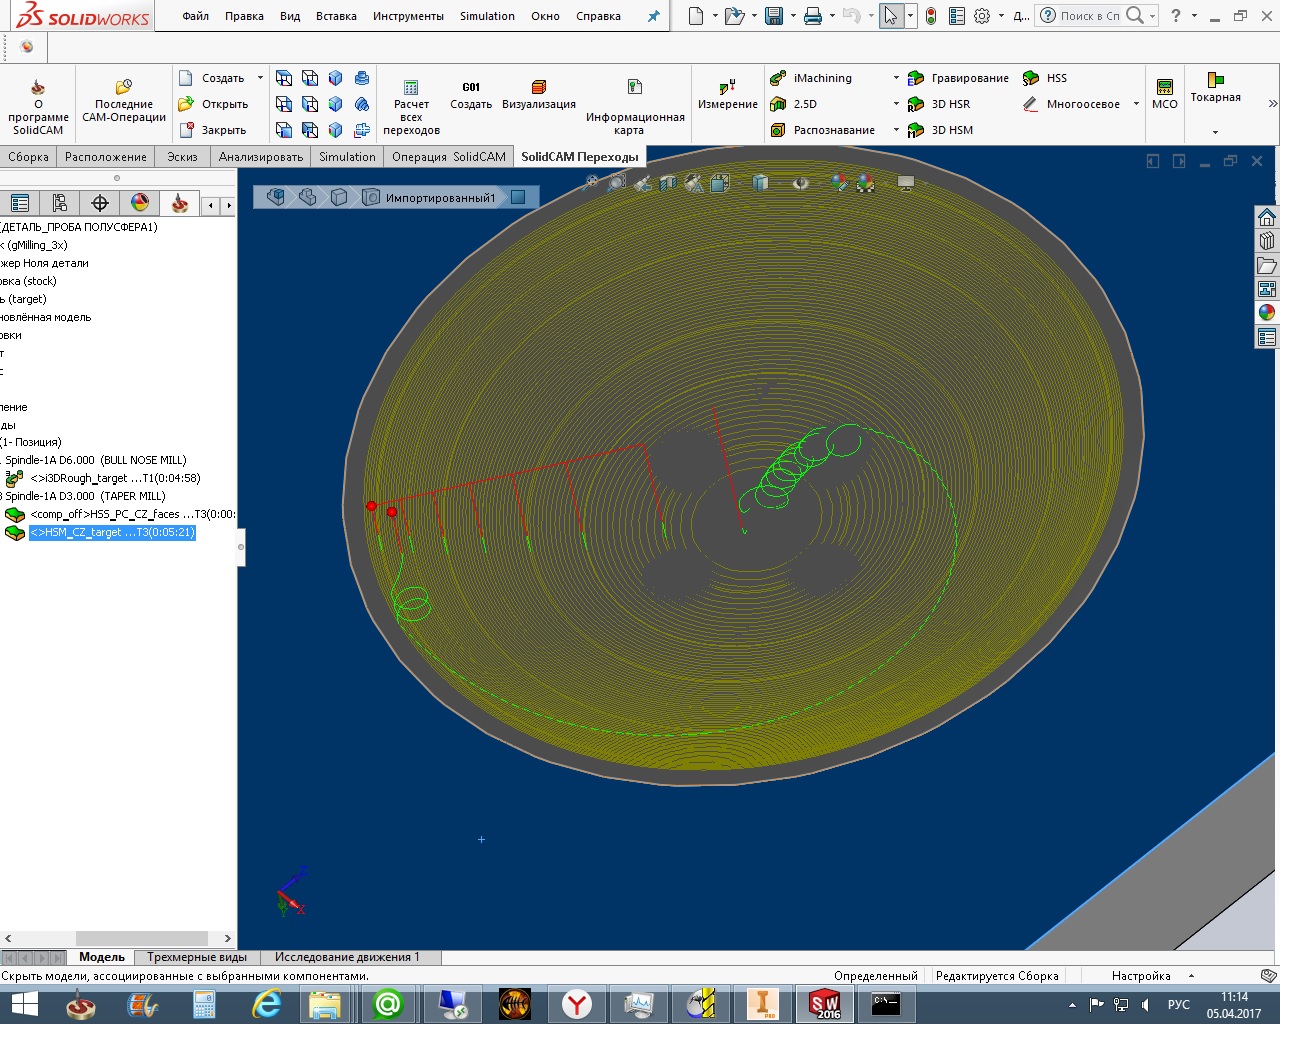The image size is (1292, 1060).
Task: Toggle the traffic-light rebuild button
Action: pyautogui.click(x=931, y=16)
